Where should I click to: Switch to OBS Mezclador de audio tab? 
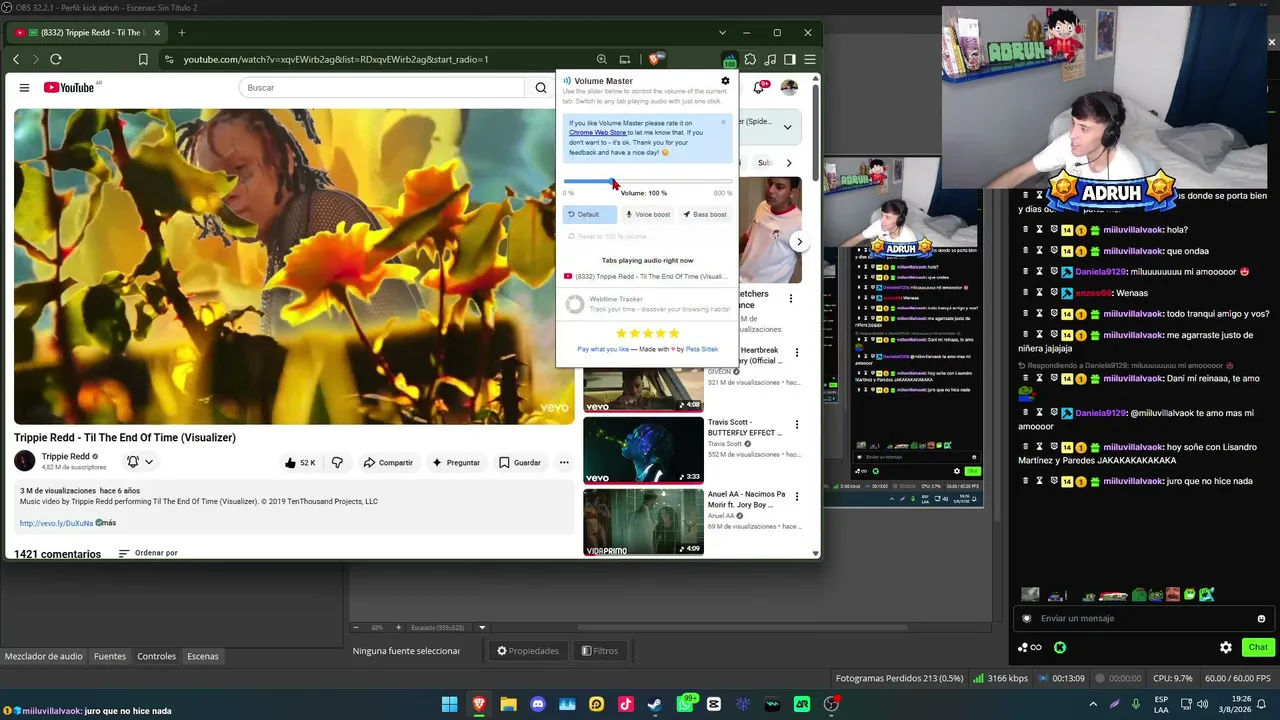coord(44,656)
